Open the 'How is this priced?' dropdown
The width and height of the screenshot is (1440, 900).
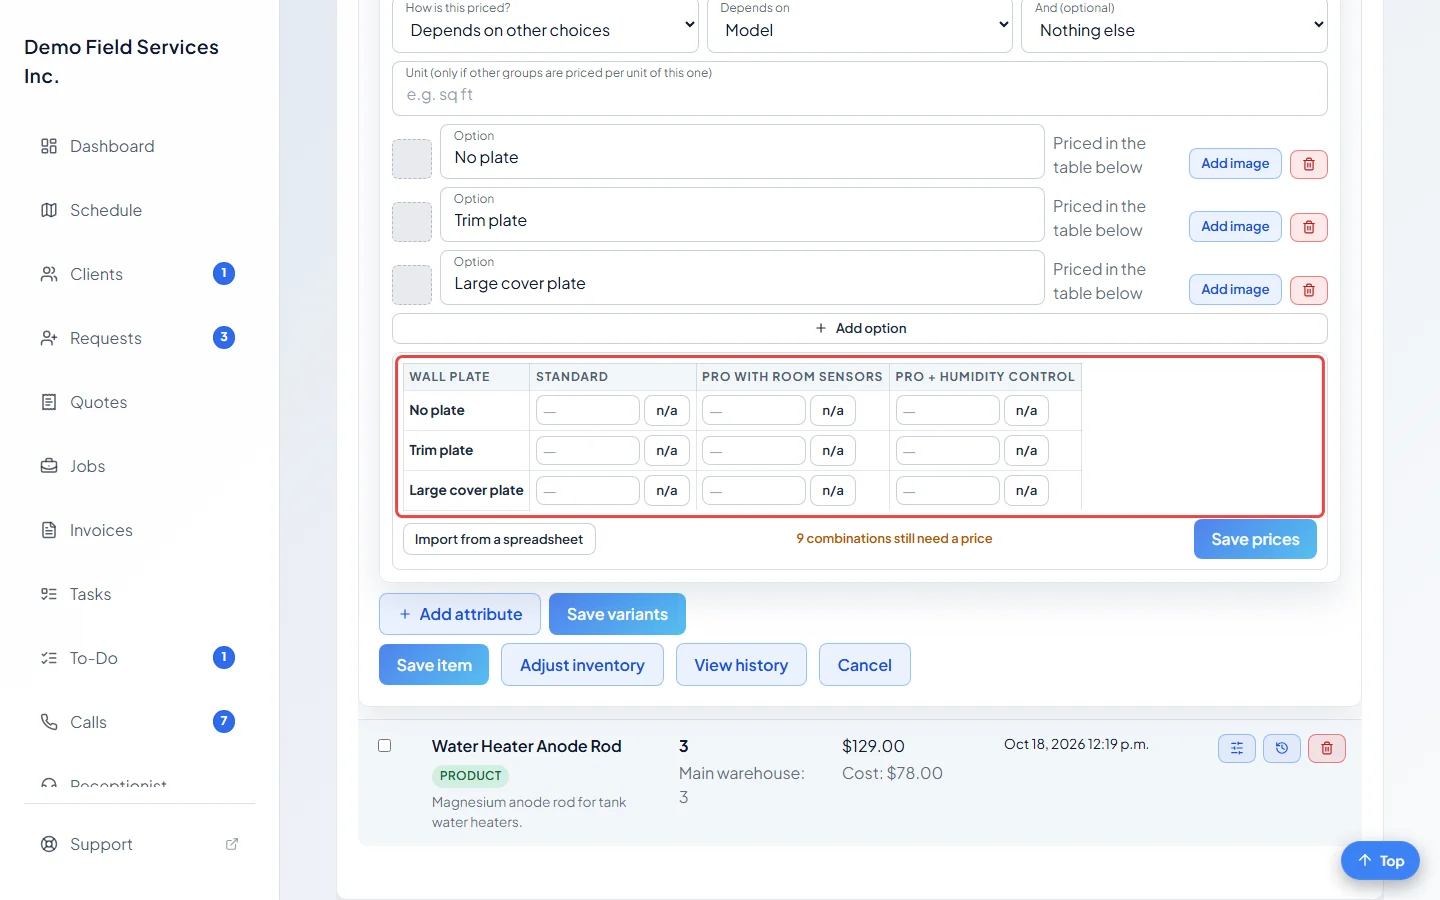[x=546, y=25]
